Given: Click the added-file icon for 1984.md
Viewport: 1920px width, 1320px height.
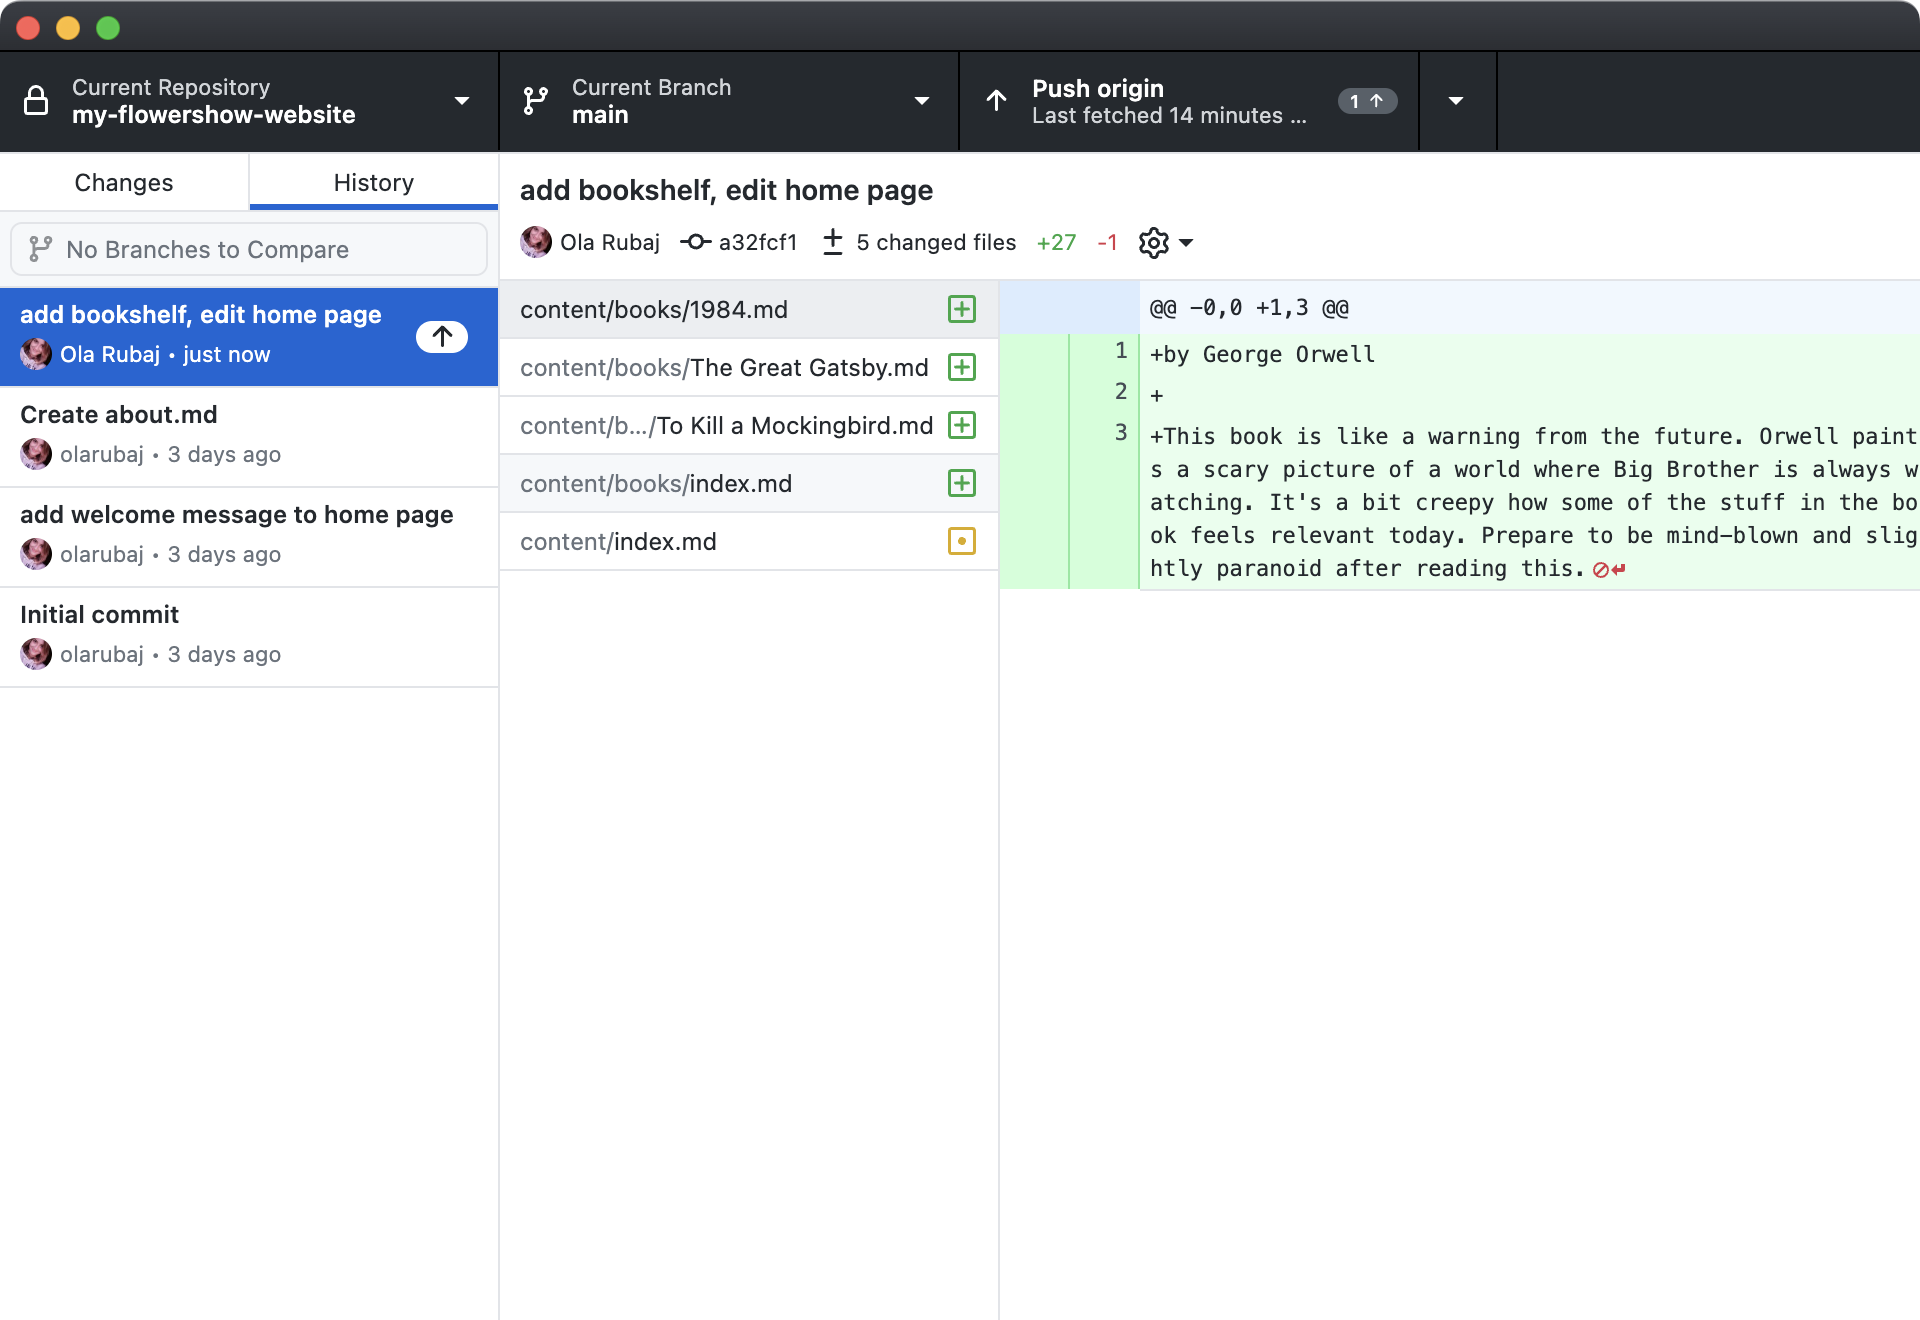Looking at the screenshot, I should coord(961,309).
